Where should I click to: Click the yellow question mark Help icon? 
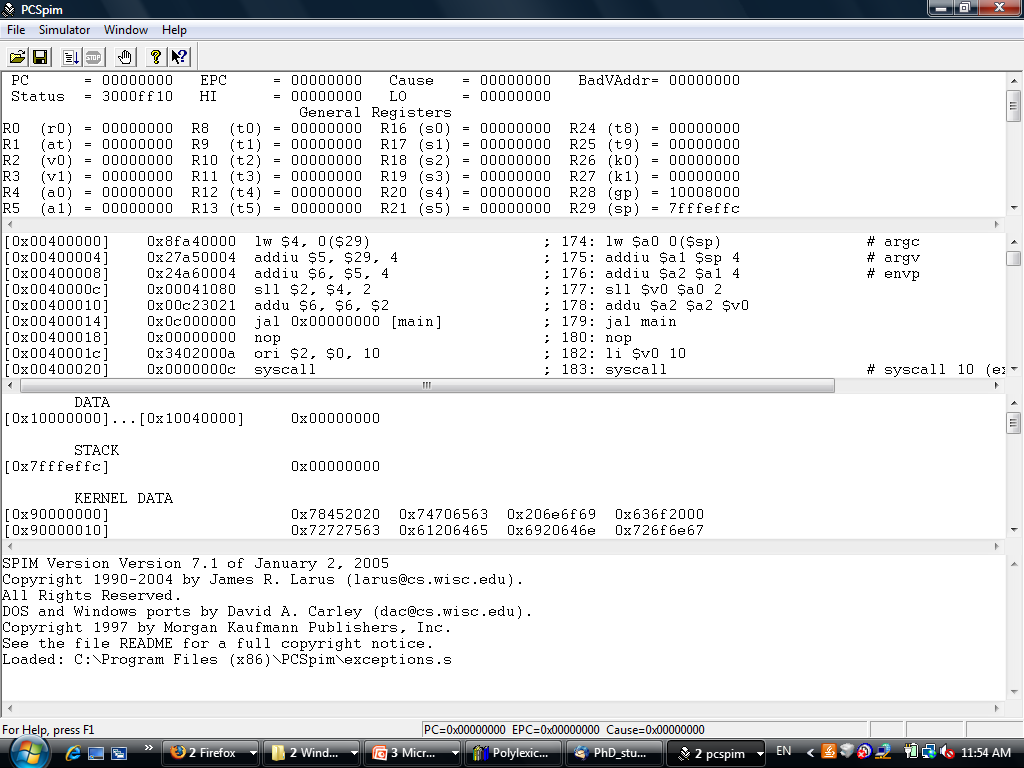point(155,57)
